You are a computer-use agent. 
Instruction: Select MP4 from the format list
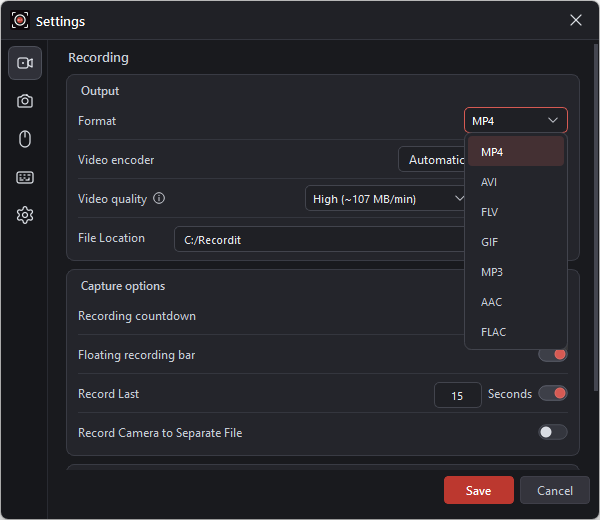(515, 152)
